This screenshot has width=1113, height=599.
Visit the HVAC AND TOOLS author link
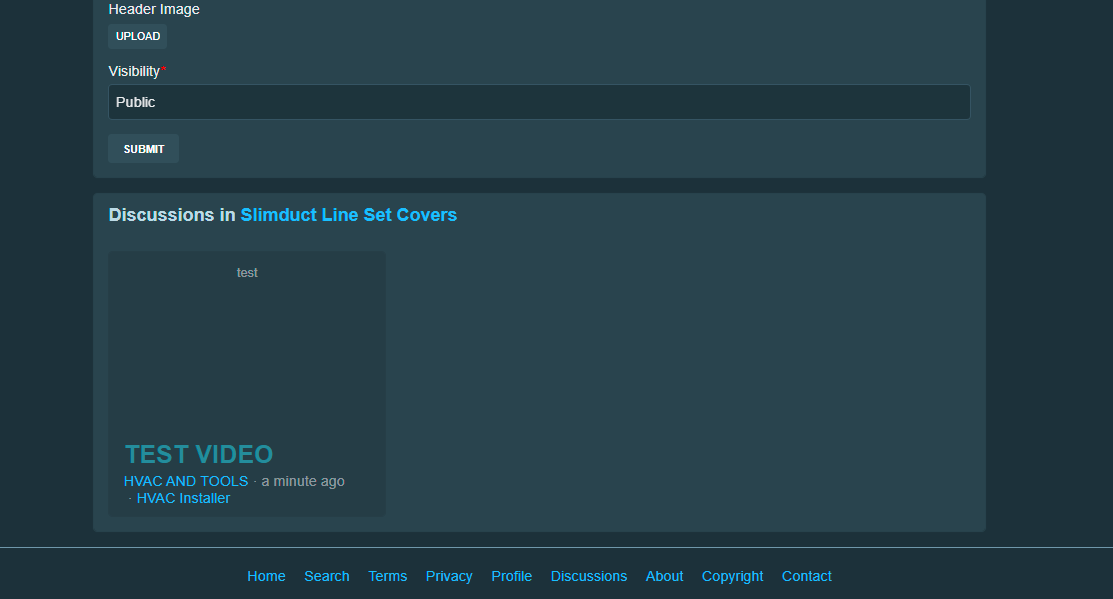pos(186,481)
